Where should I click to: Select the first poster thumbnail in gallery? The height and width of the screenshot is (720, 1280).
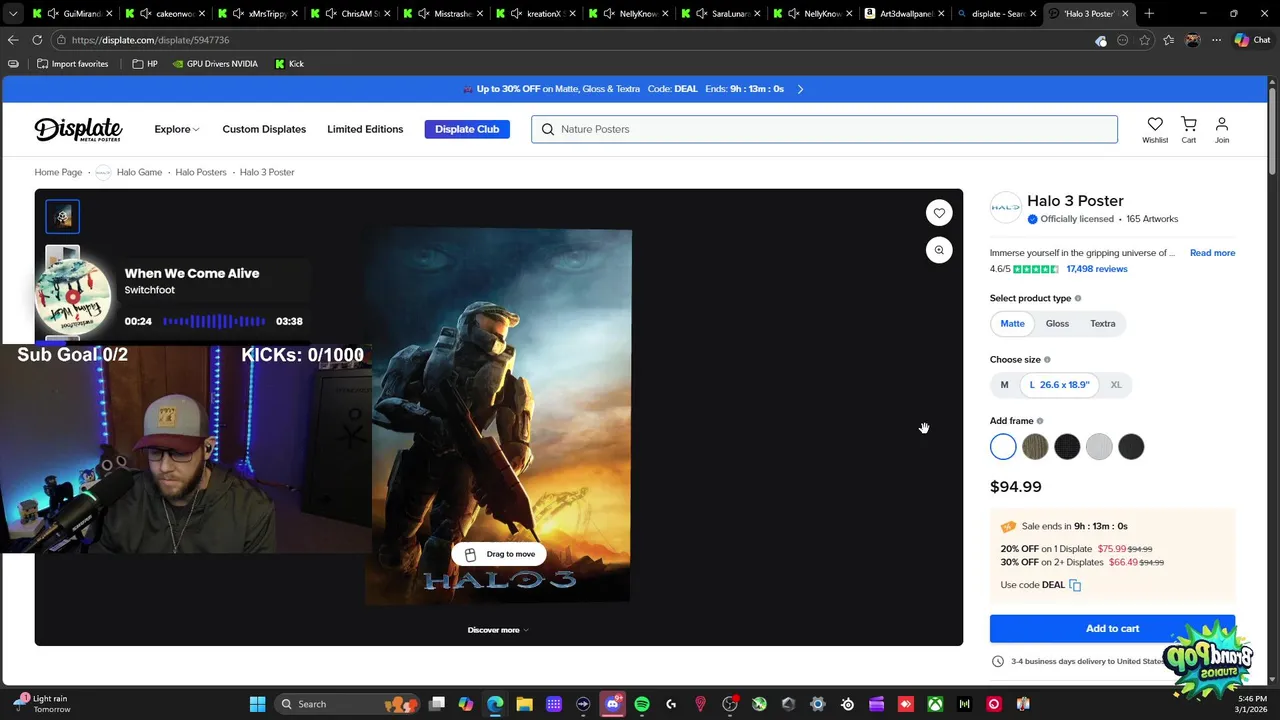point(62,216)
